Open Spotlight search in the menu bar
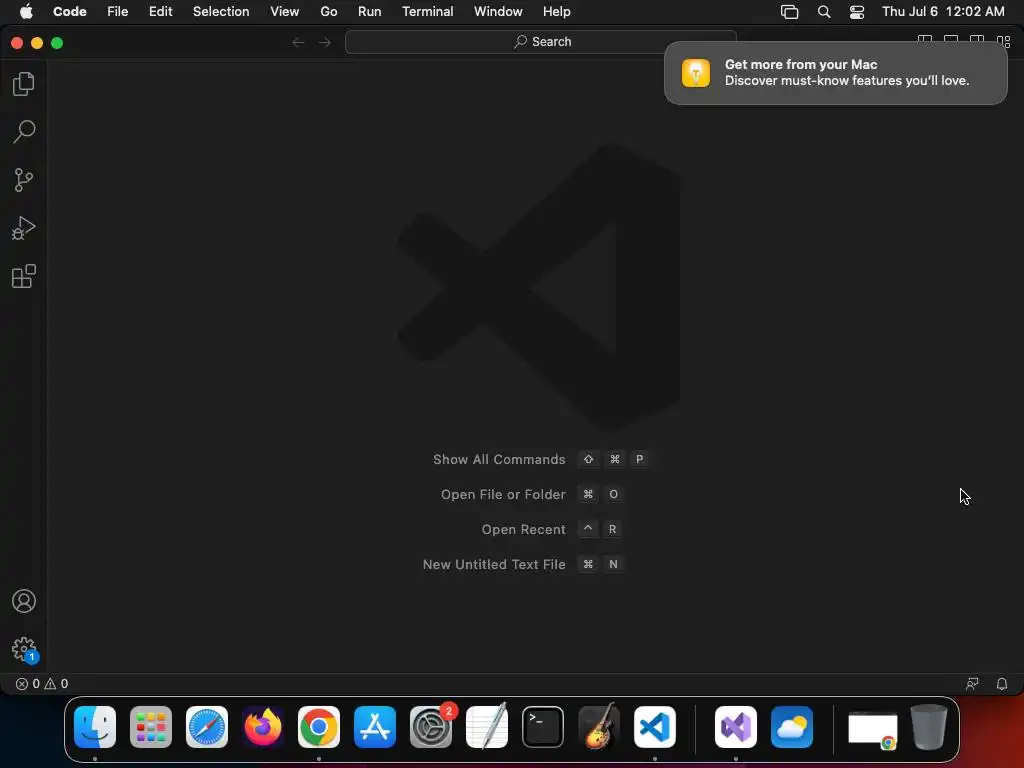 (x=824, y=12)
